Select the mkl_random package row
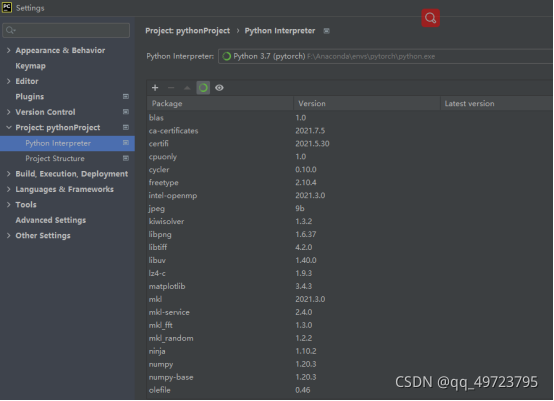This screenshot has height=401, width=554. (350, 338)
